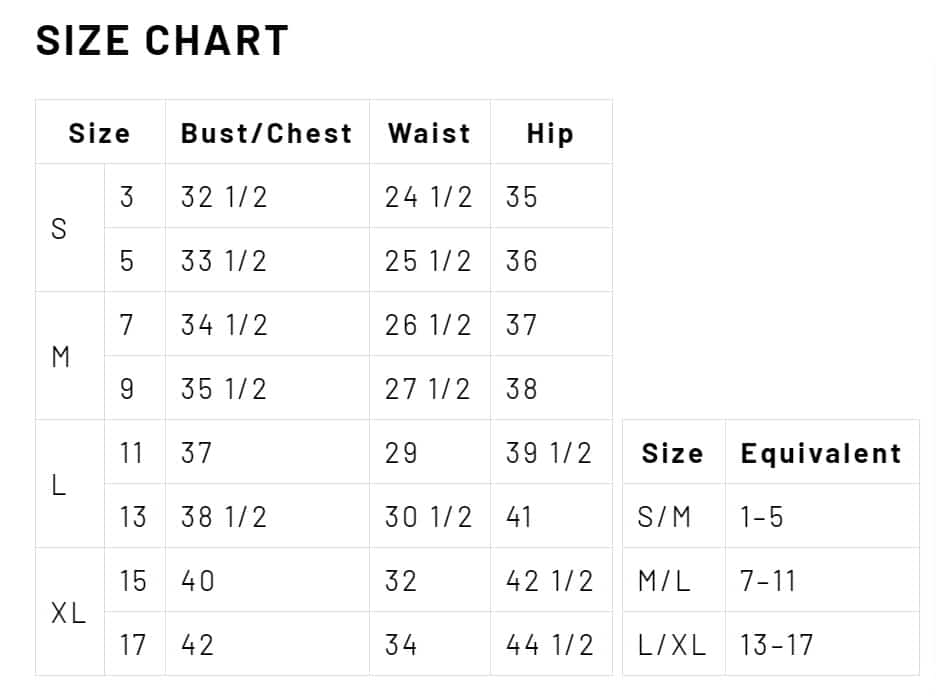
Task: Select the S size row label
Action: tap(59, 228)
